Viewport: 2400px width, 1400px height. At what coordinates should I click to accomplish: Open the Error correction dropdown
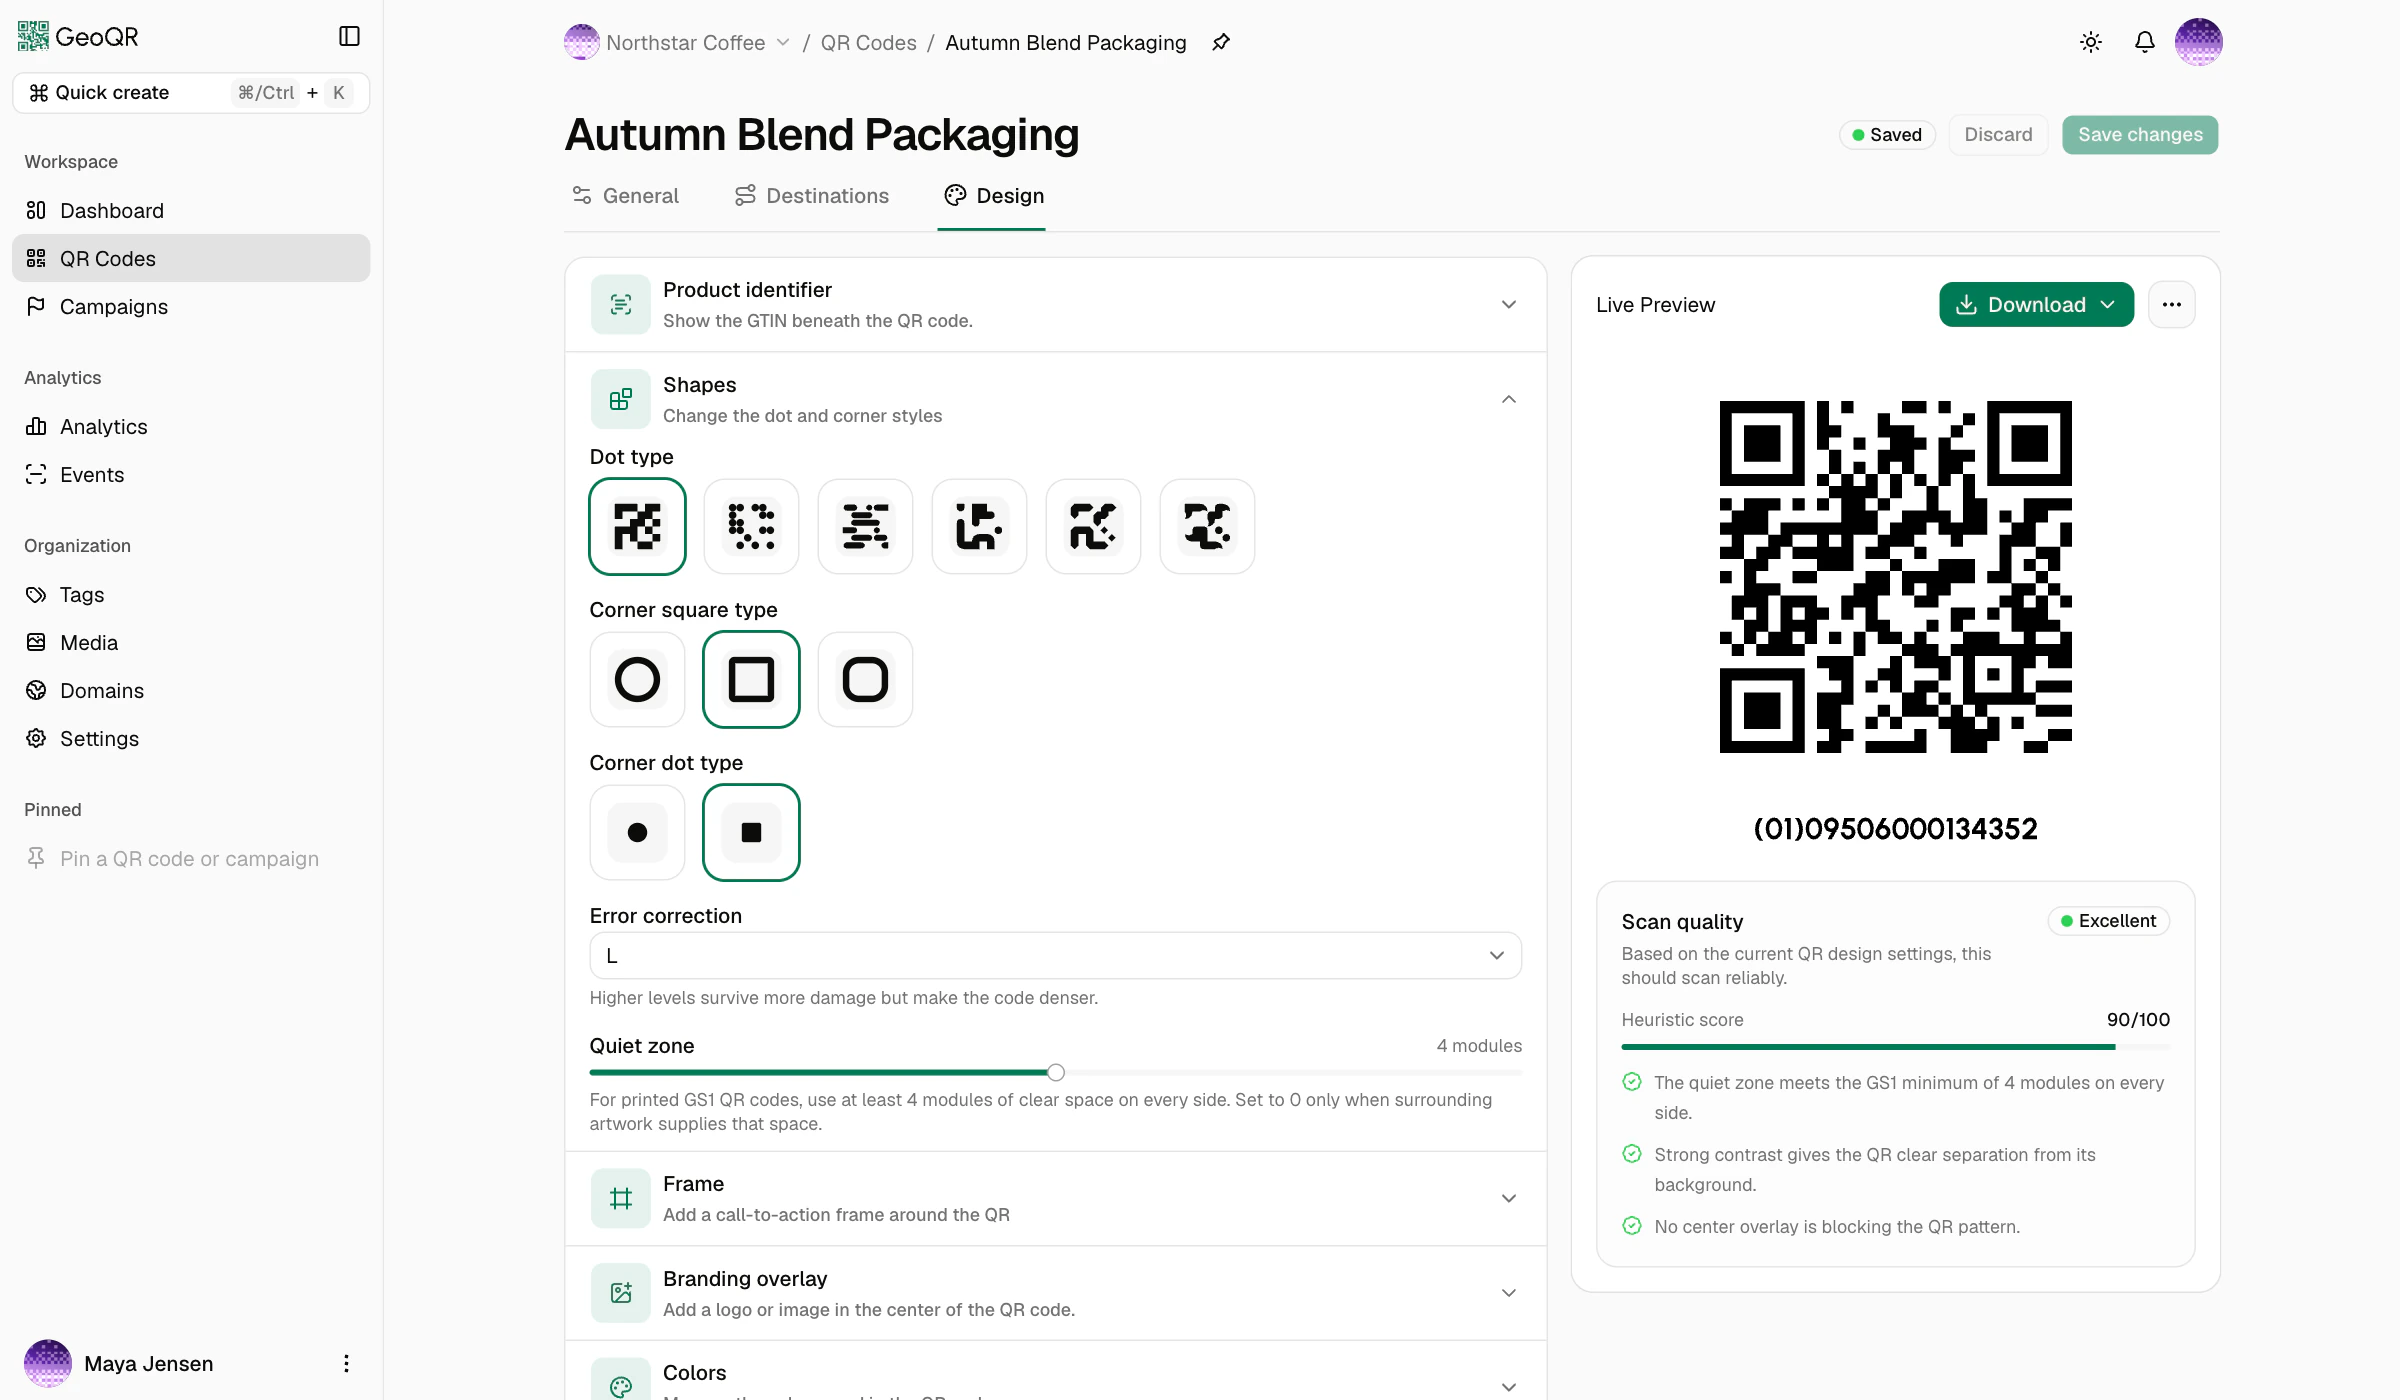tap(1055, 955)
